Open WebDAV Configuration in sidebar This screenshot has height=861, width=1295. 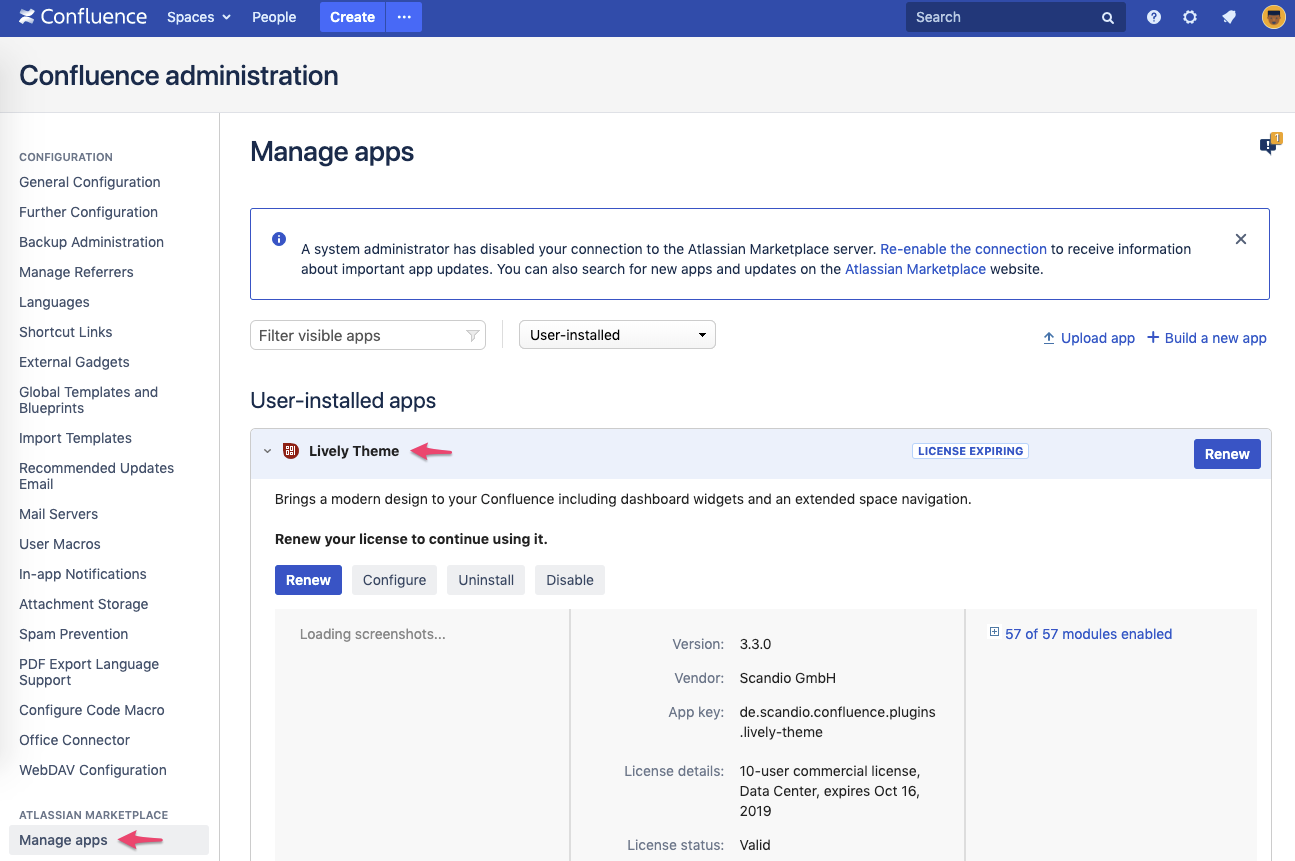93,770
